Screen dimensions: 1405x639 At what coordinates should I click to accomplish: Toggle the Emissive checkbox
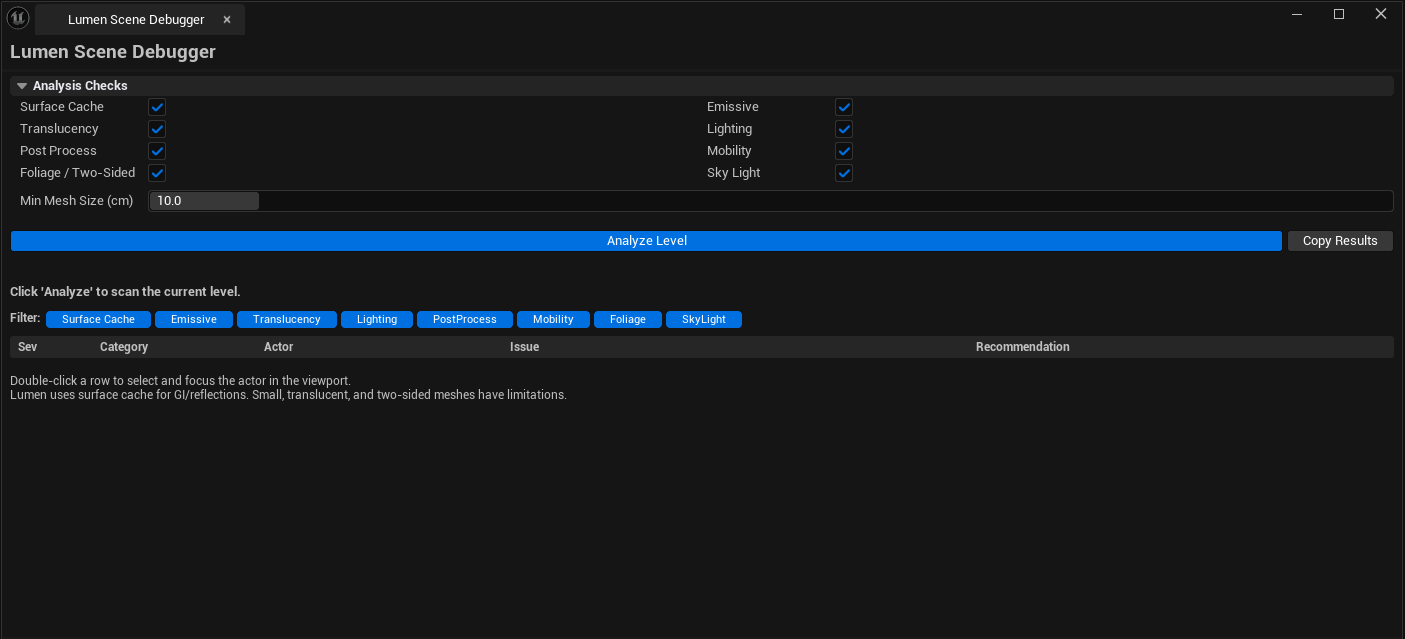point(844,107)
